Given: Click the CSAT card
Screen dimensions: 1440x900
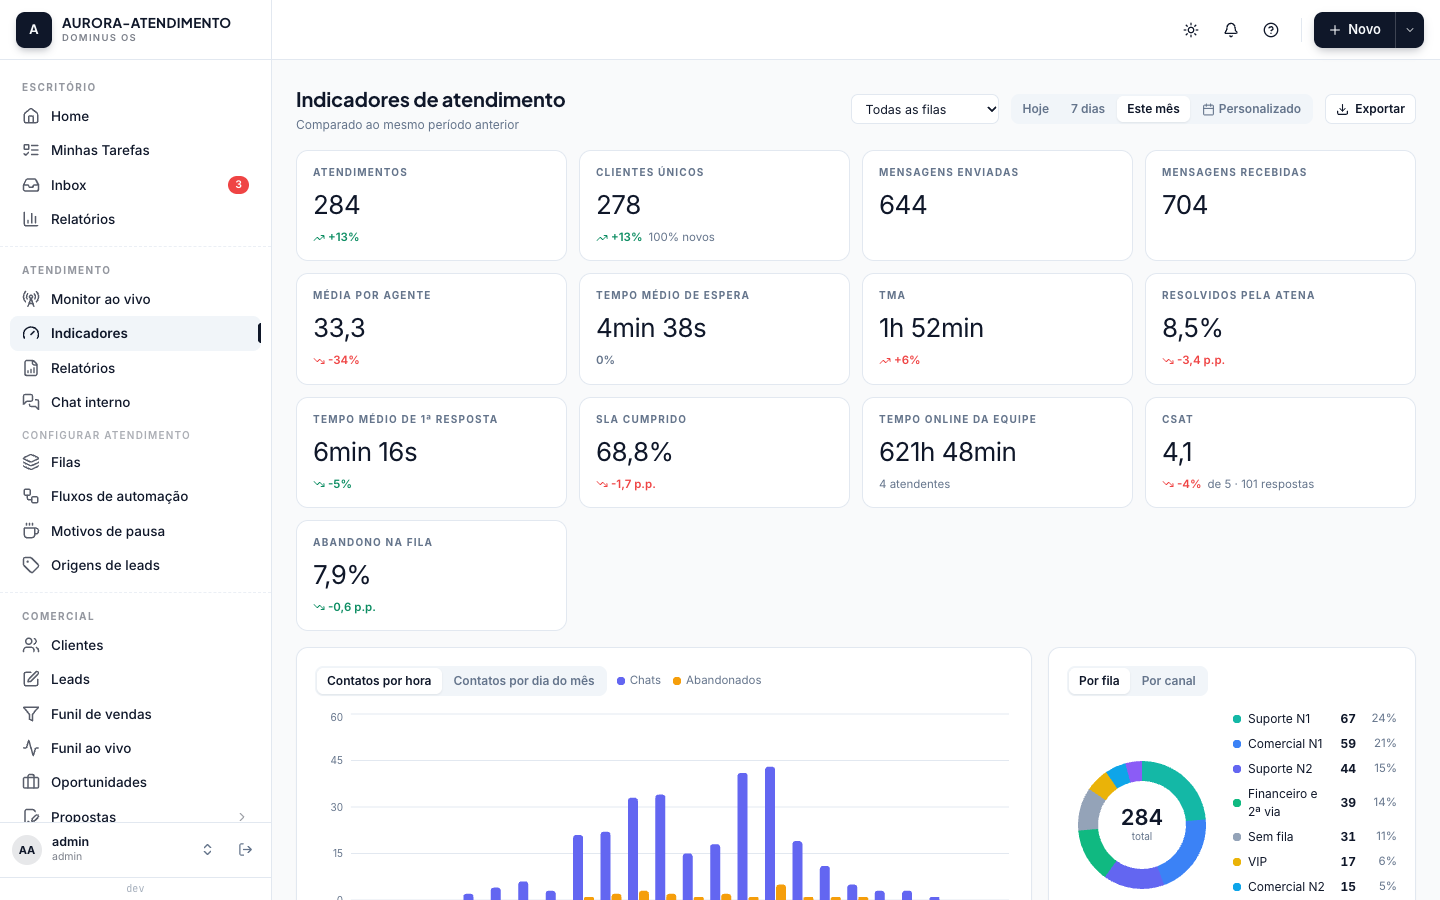Looking at the screenshot, I should point(1280,453).
